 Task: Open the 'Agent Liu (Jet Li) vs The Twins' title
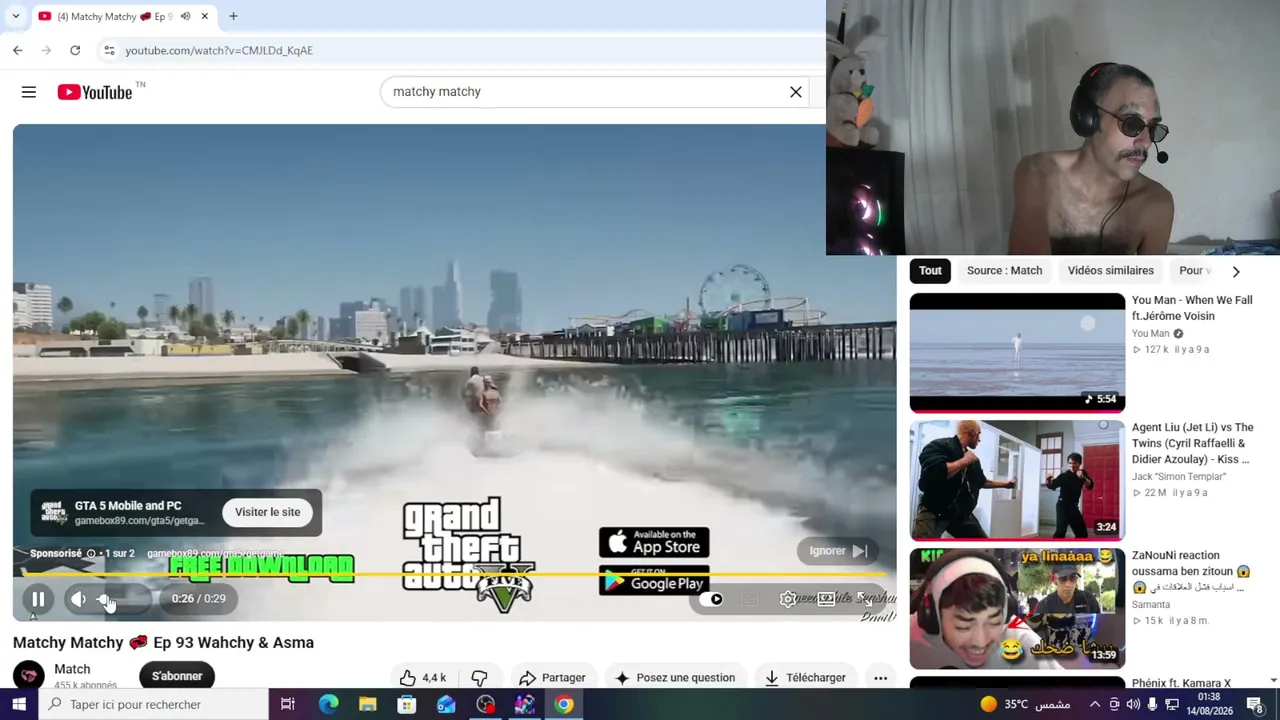(x=1193, y=443)
